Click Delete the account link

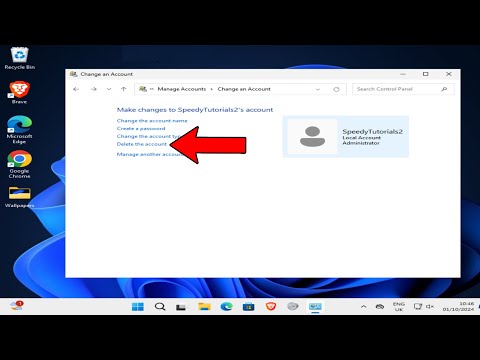(x=142, y=144)
